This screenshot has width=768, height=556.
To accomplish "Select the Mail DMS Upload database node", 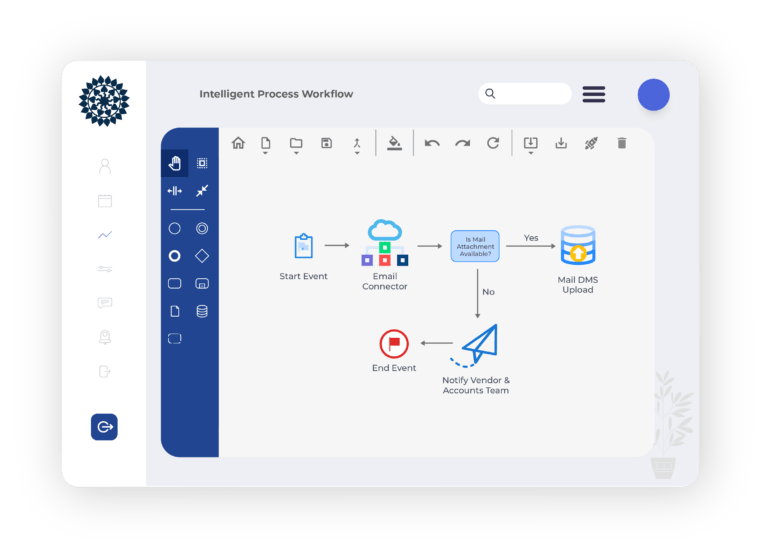I will [578, 245].
